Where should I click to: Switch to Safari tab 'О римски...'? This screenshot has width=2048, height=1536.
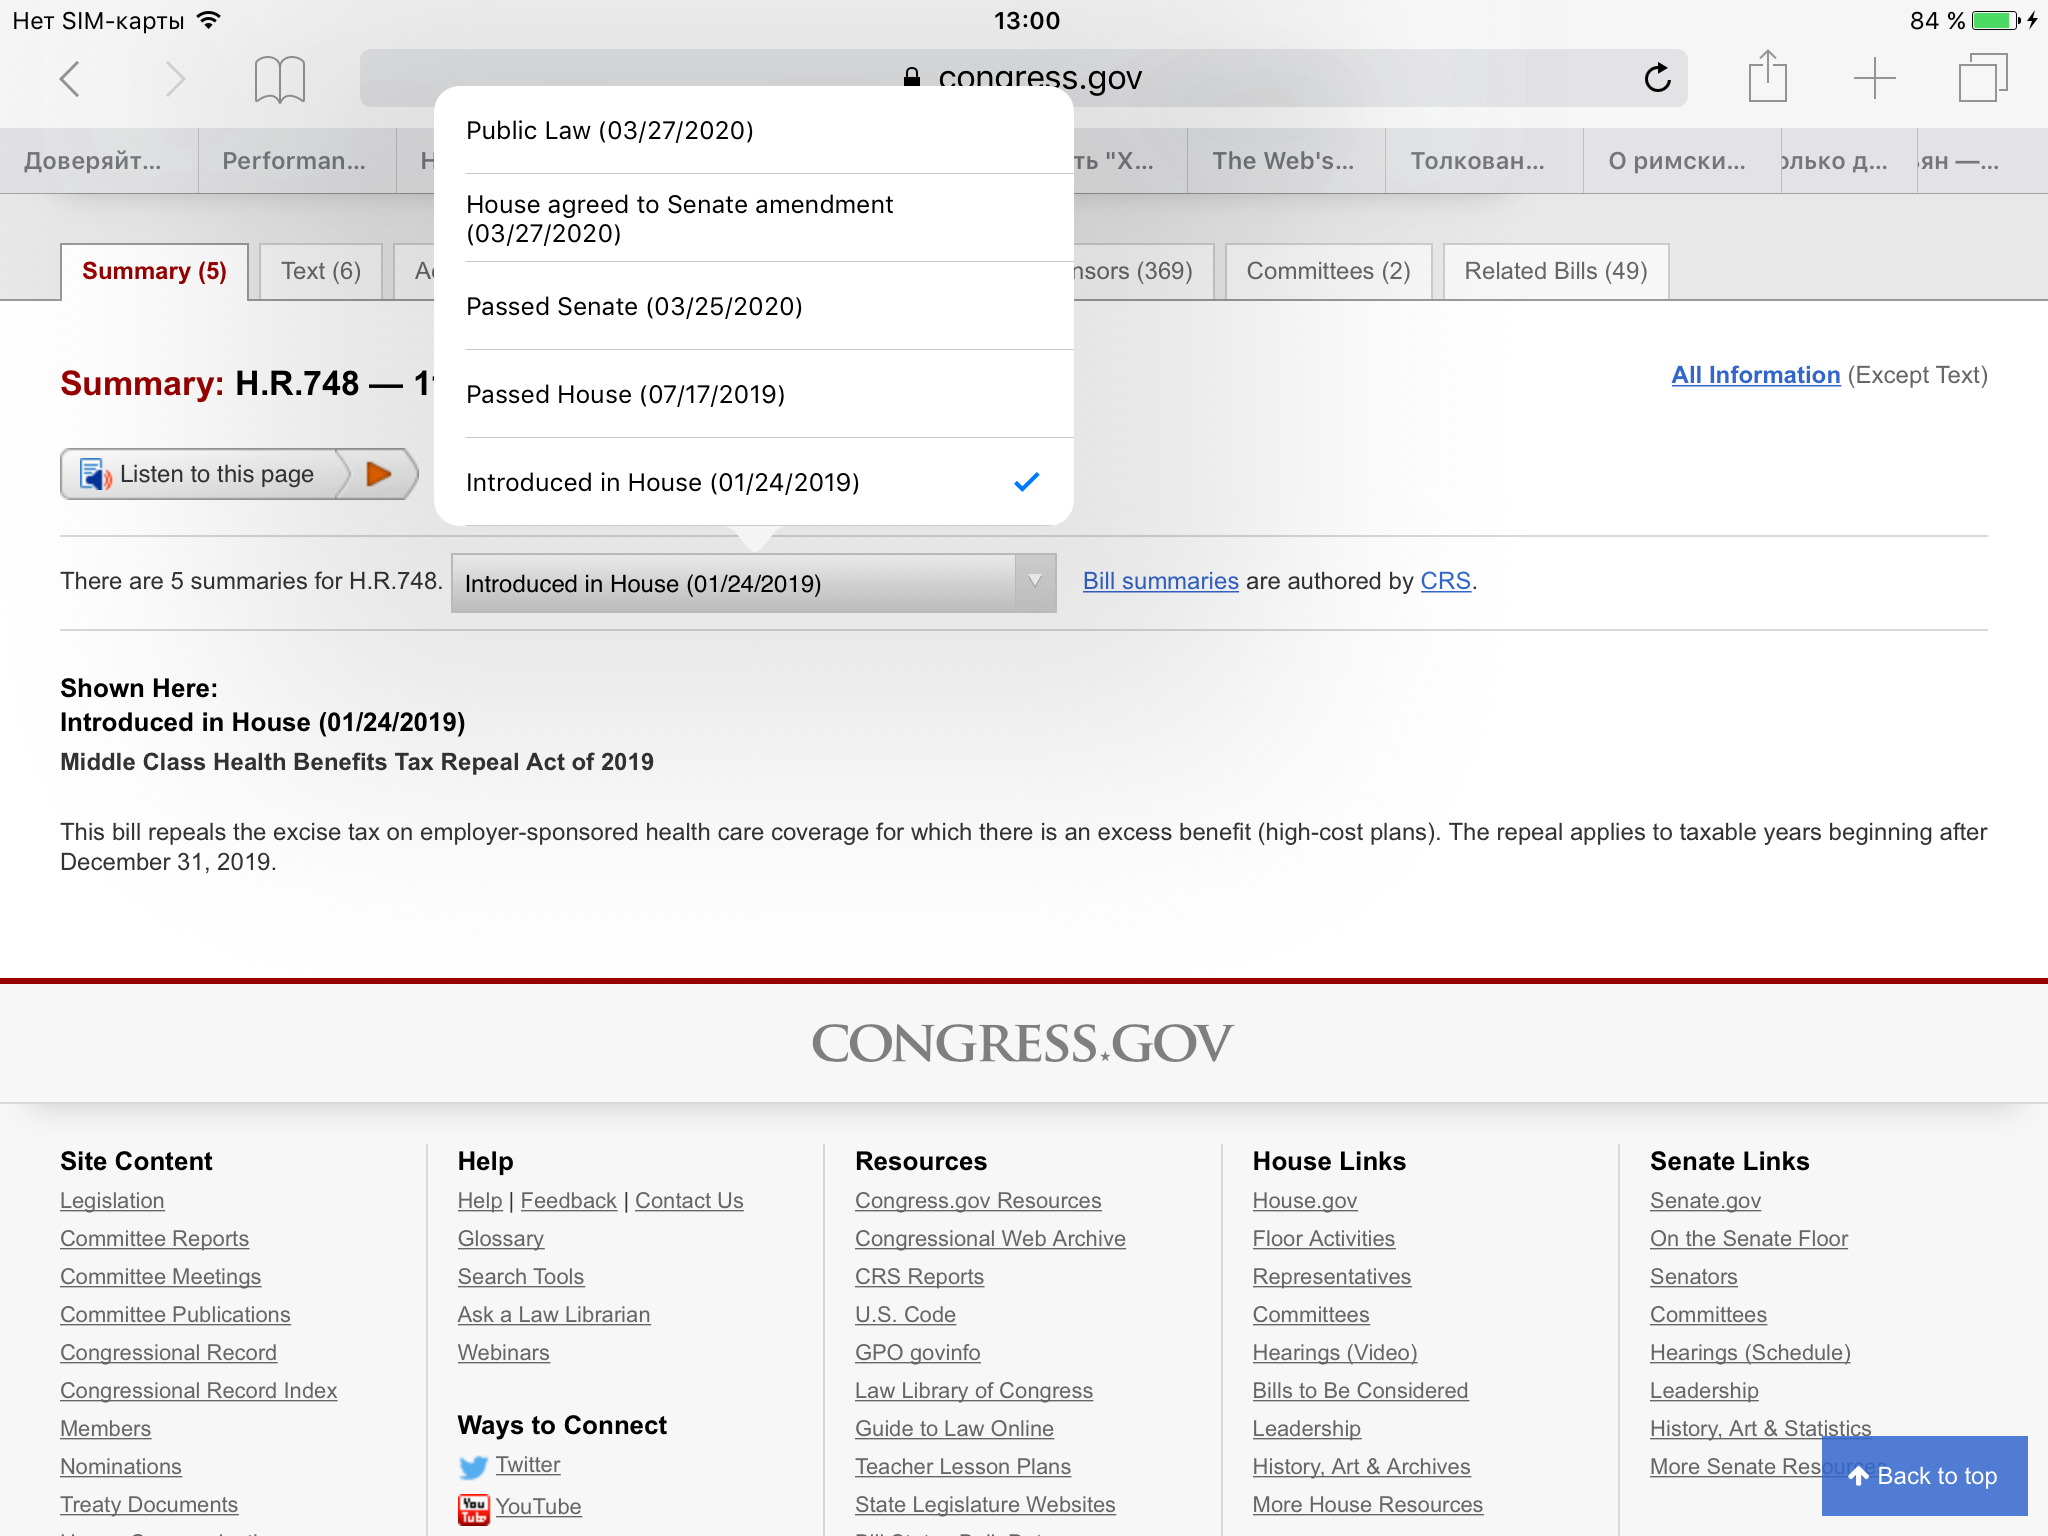(1680, 161)
